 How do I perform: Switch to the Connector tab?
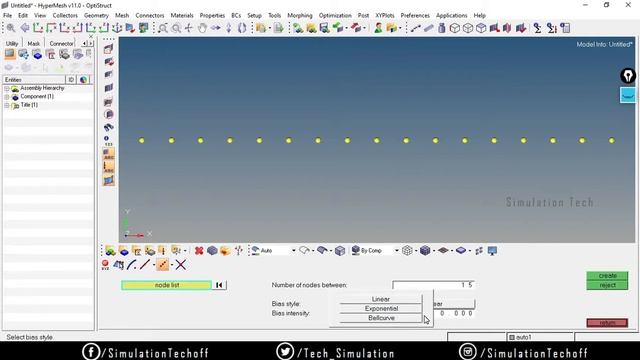click(61, 43)
